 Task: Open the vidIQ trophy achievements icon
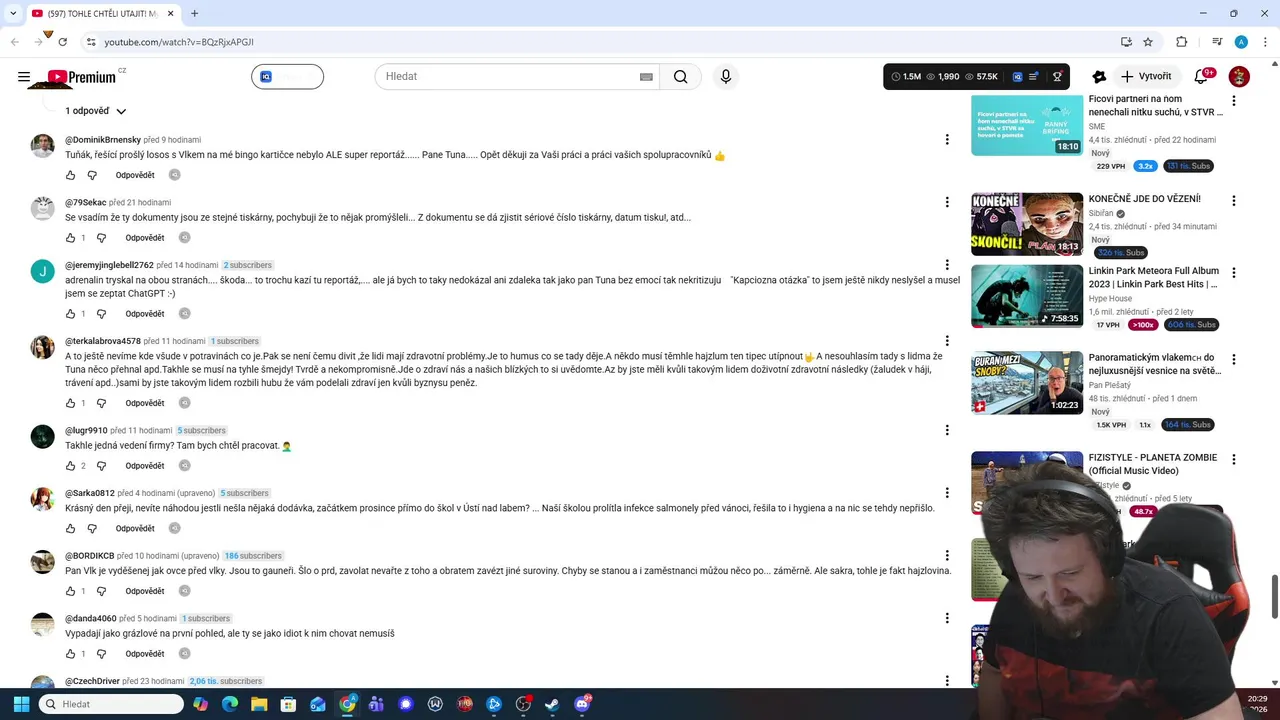(x=1057, y=77)
